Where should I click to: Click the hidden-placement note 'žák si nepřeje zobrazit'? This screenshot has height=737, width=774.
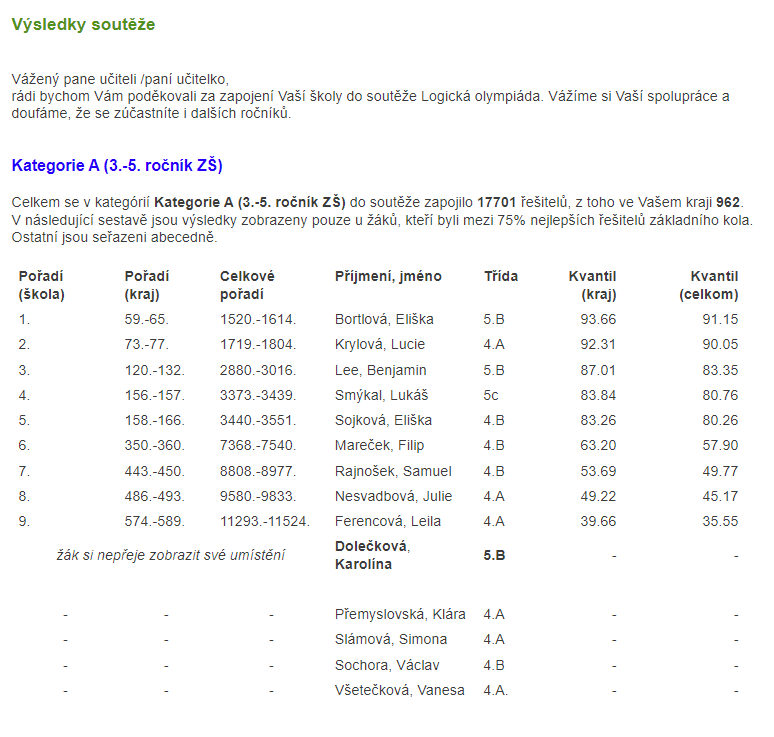point(170,554)
